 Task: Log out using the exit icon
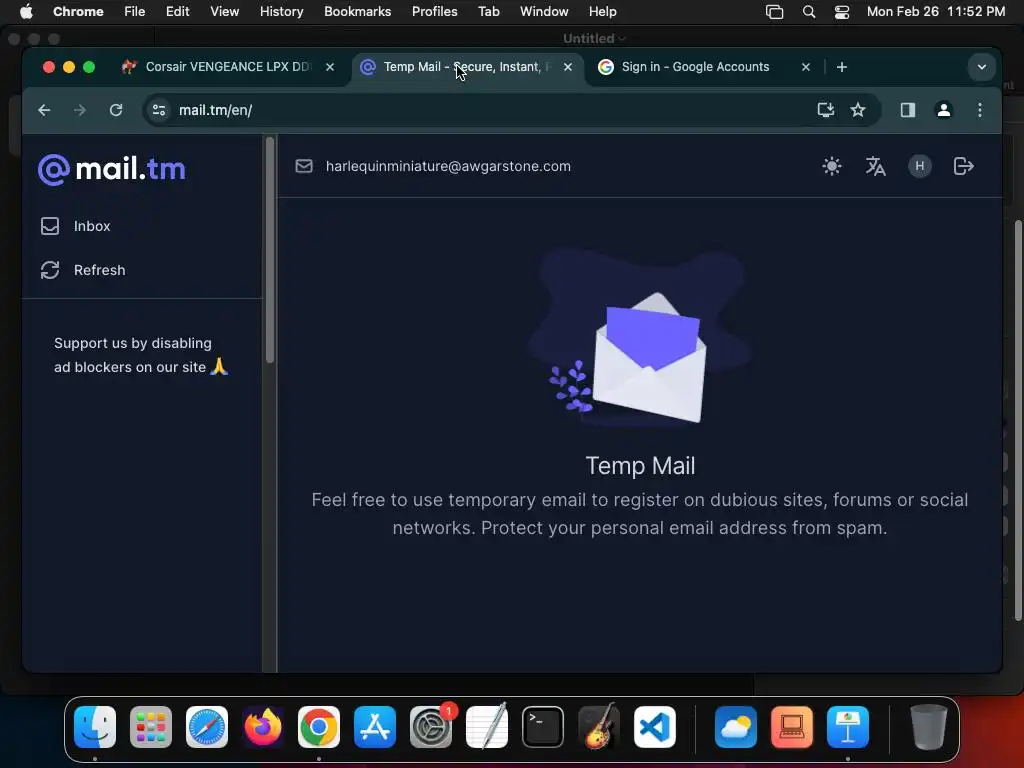[x=963, y=166]
